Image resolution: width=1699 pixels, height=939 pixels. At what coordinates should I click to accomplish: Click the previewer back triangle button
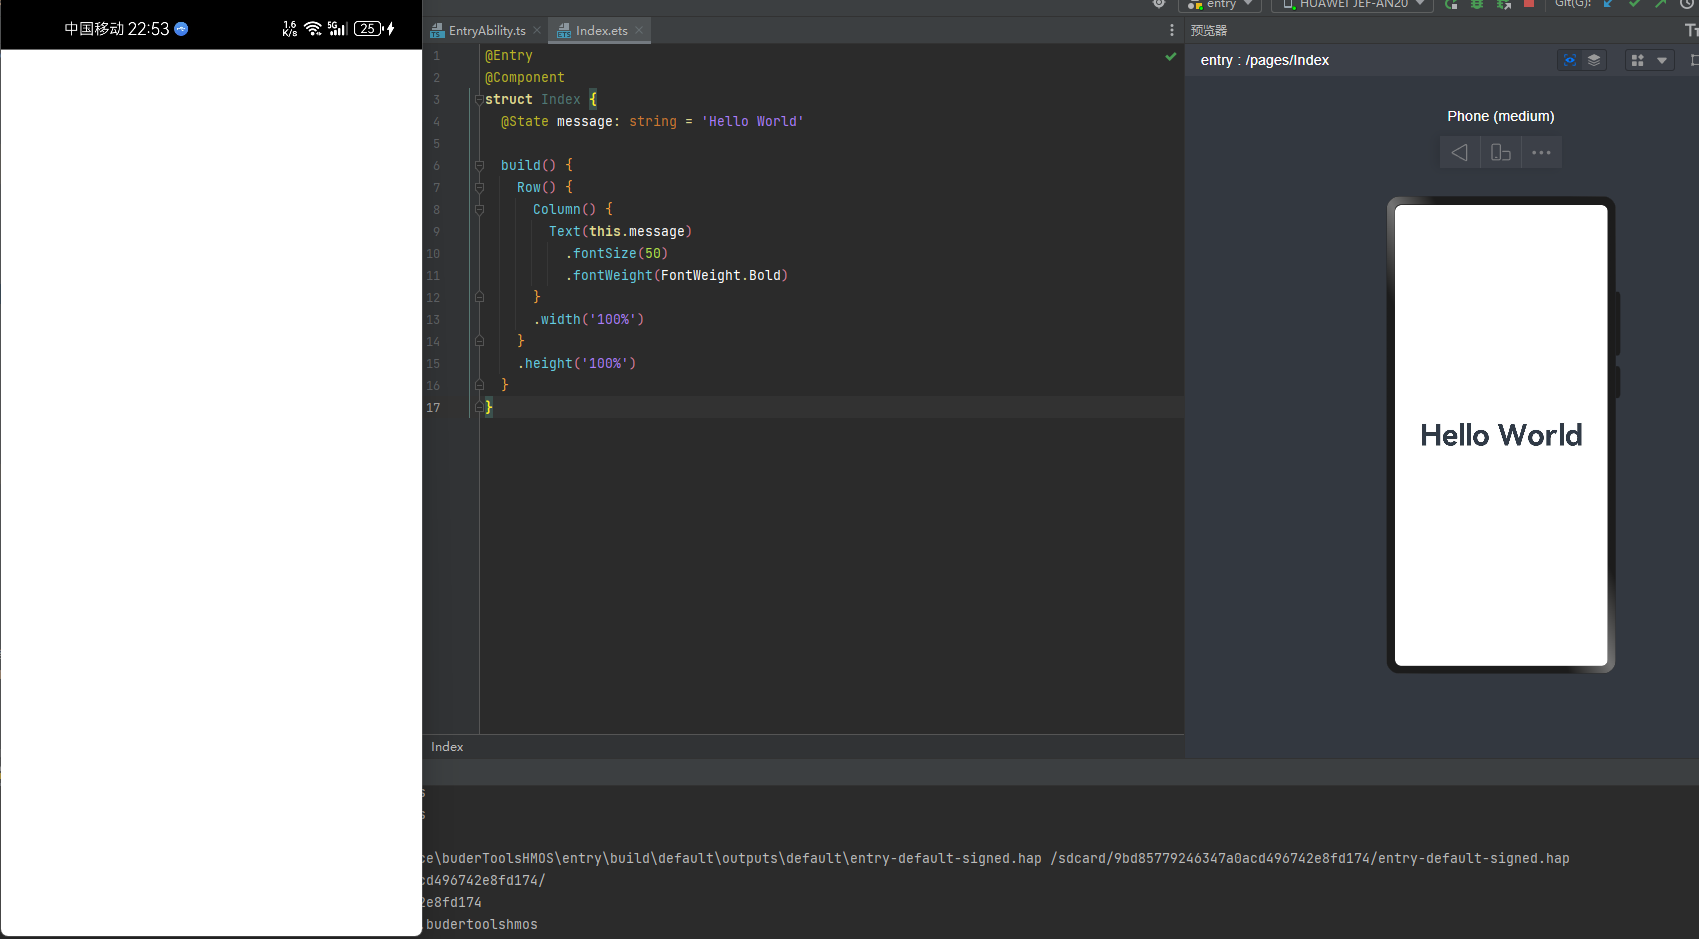coord(1460,153)
